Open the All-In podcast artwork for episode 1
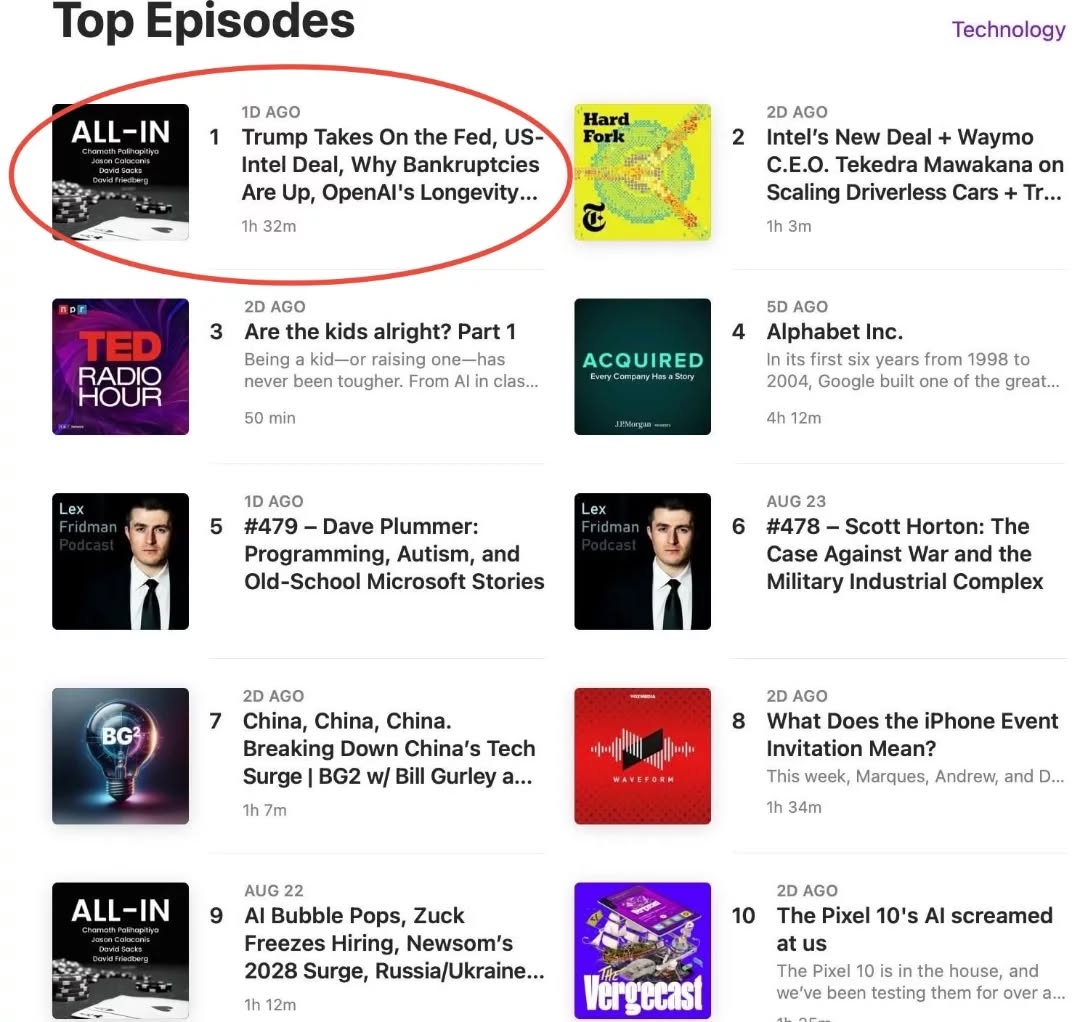Screen dimensions: 1080x1022 121,171
